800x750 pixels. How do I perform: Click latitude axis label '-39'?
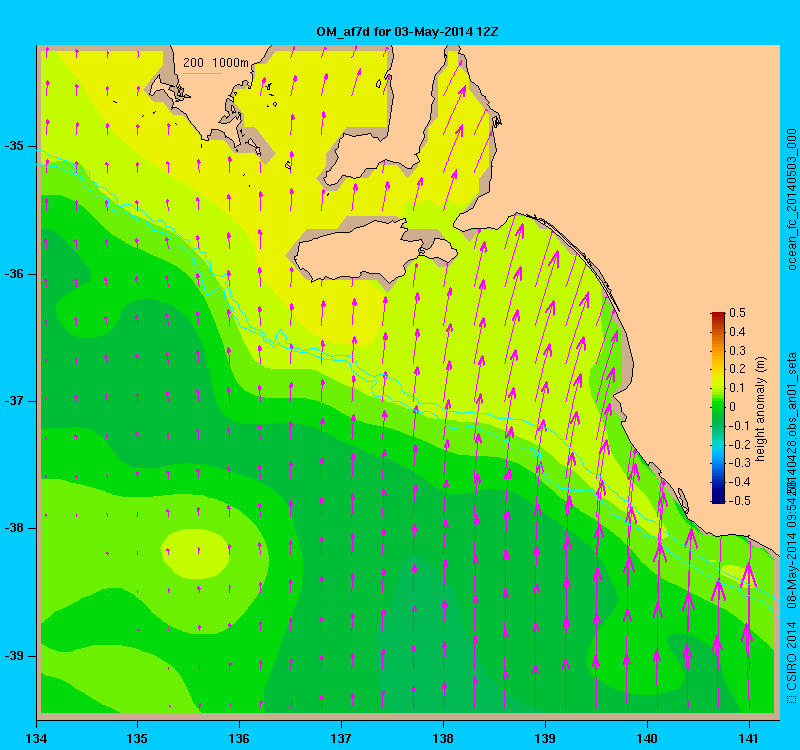[14, 656]
